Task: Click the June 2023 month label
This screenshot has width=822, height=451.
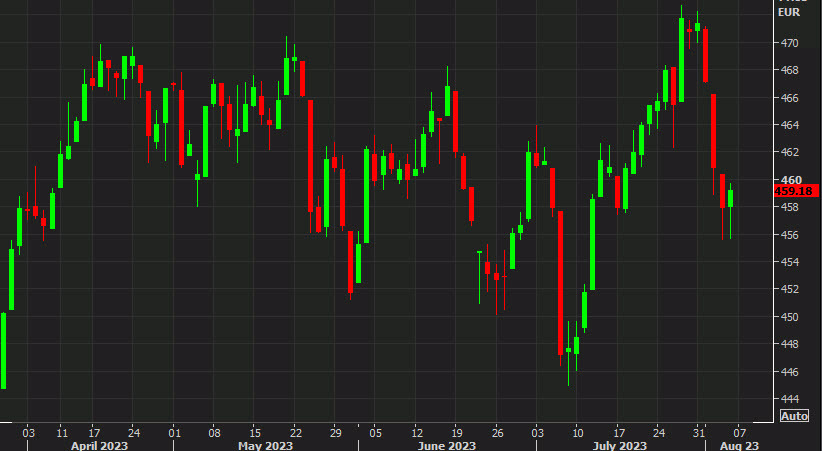Action: coord(447,446)
